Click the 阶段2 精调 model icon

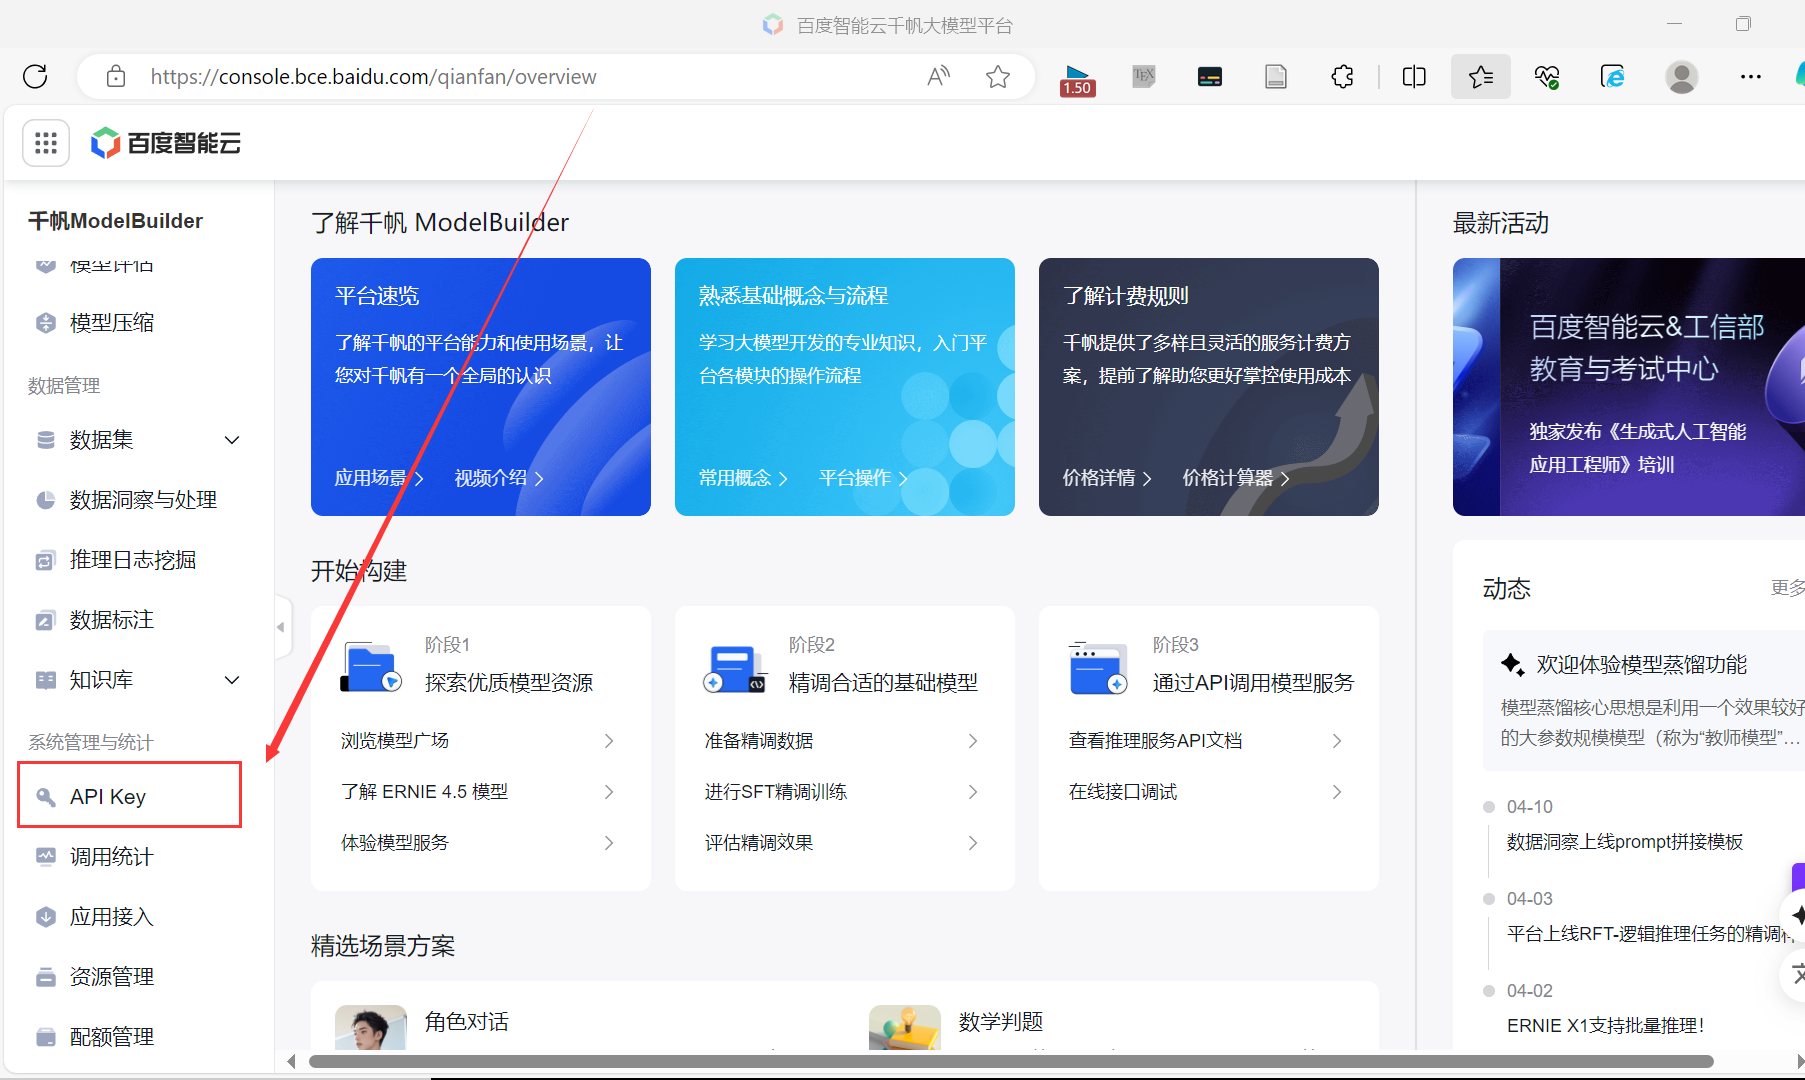tap(734, 668)
